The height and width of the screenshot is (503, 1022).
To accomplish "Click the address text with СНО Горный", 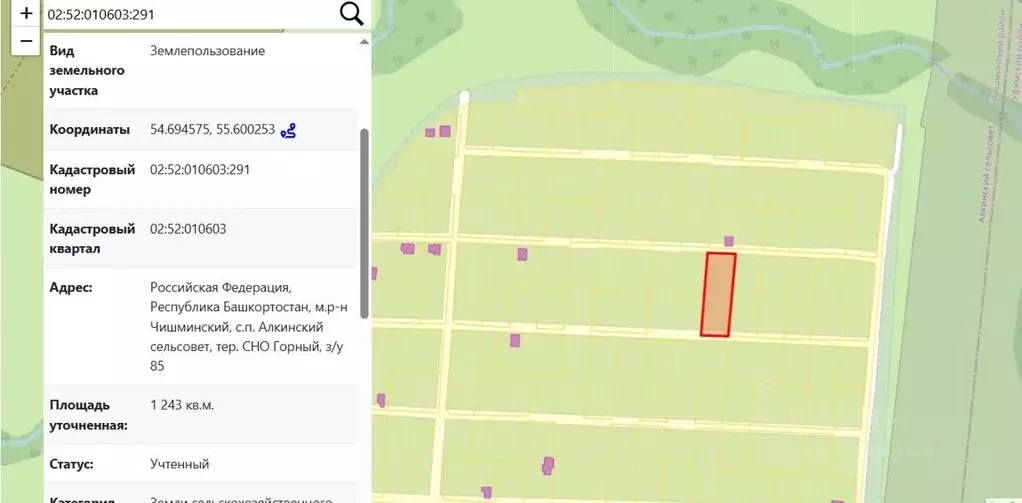I will pyautogui.click(x=248, y=327).
